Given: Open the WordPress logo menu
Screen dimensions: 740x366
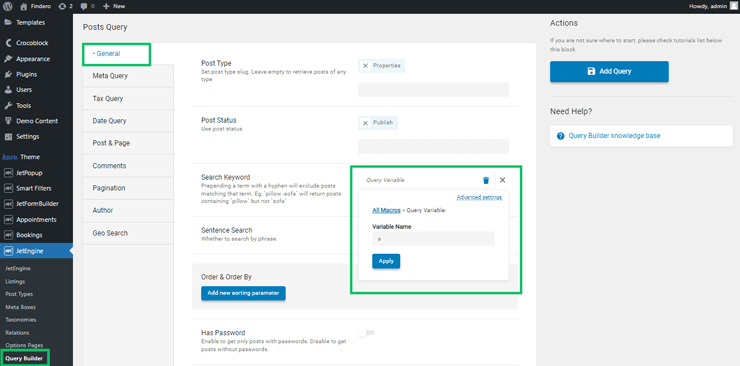Looking at the screenshot, I should [8, 6].
